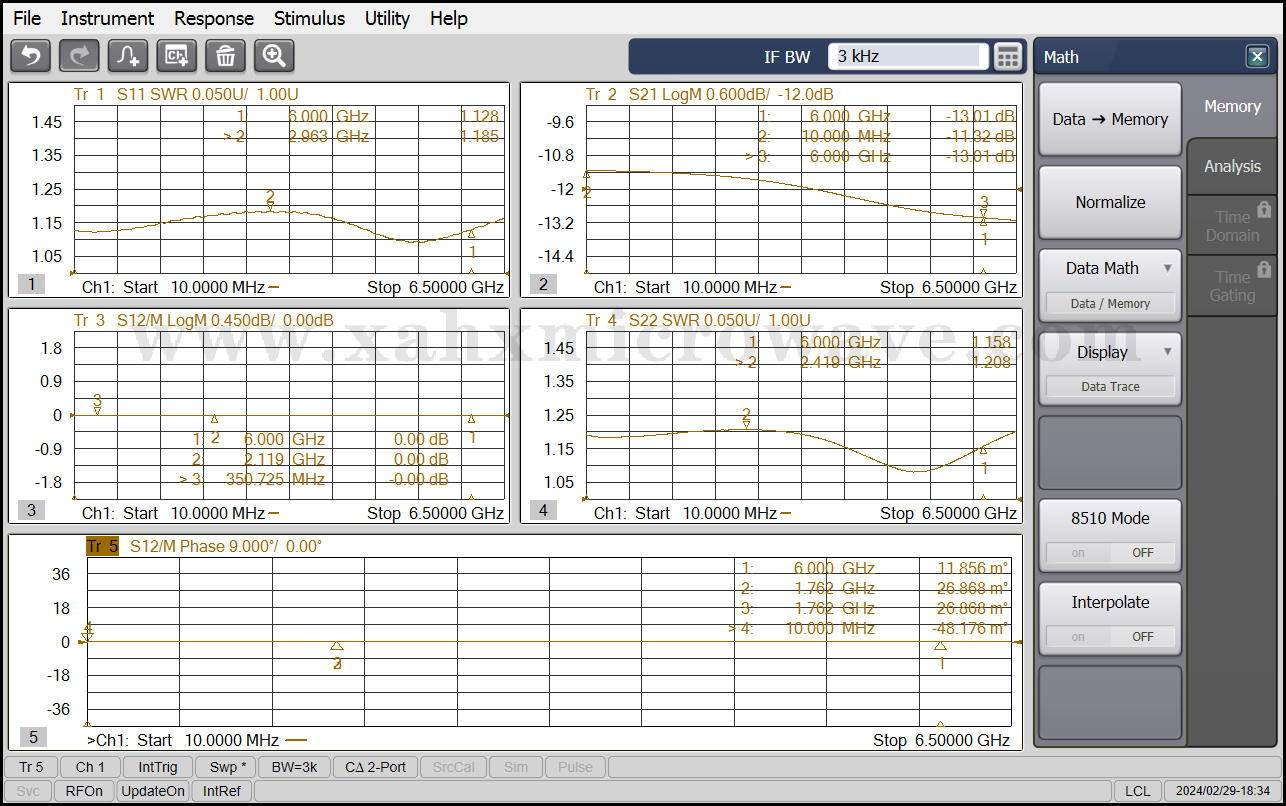1286x806 pixels.
Task: Add a new channel with toolbar icon
Action: [x=177, y=56]
